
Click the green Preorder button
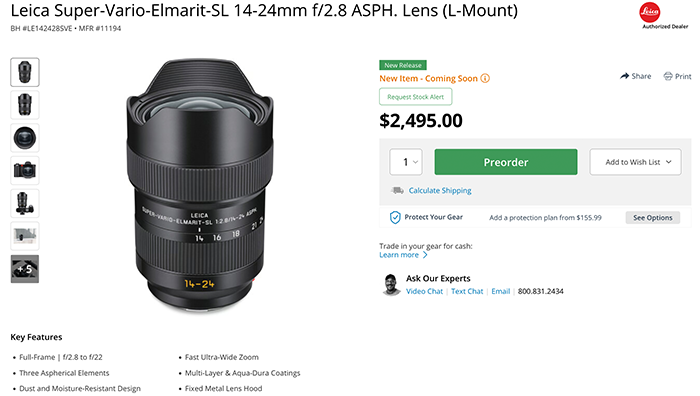(x=505, y=162)
